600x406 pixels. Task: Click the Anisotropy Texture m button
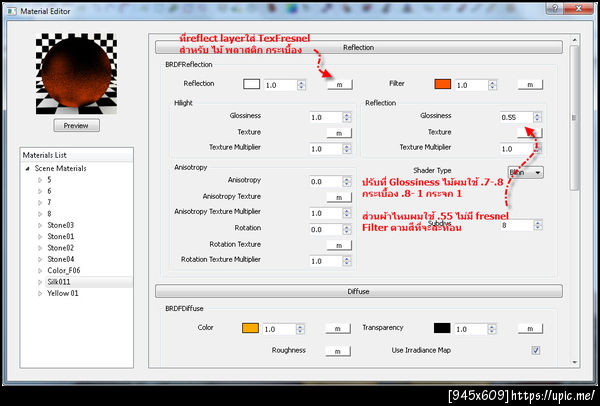[339, 197]
